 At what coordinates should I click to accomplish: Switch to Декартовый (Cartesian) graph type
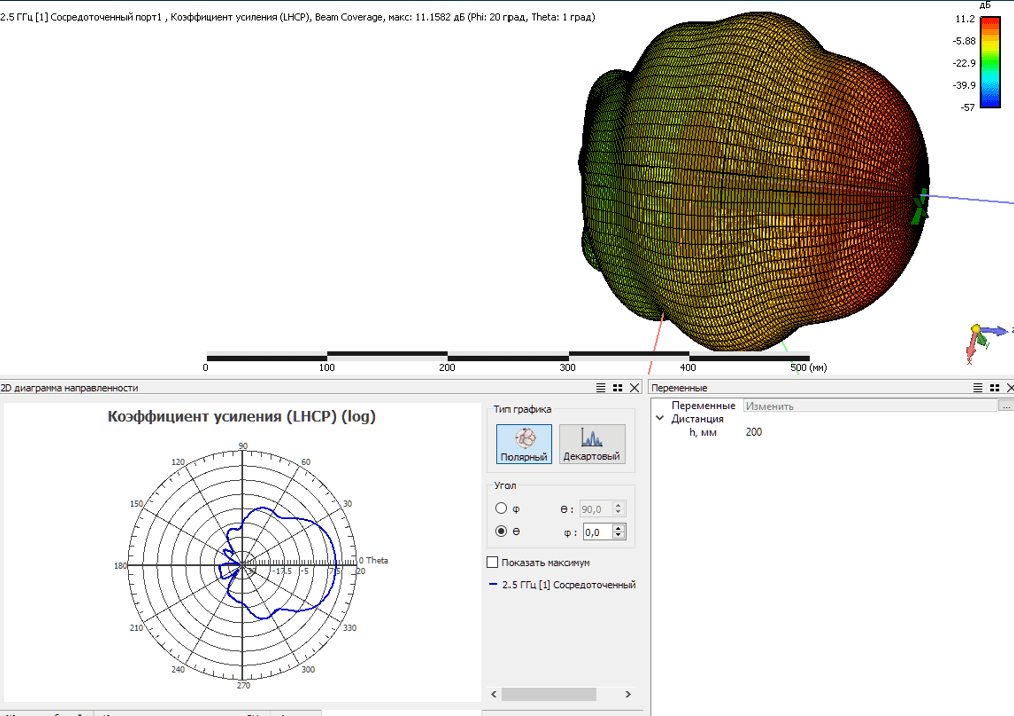(x=591, y=443)
